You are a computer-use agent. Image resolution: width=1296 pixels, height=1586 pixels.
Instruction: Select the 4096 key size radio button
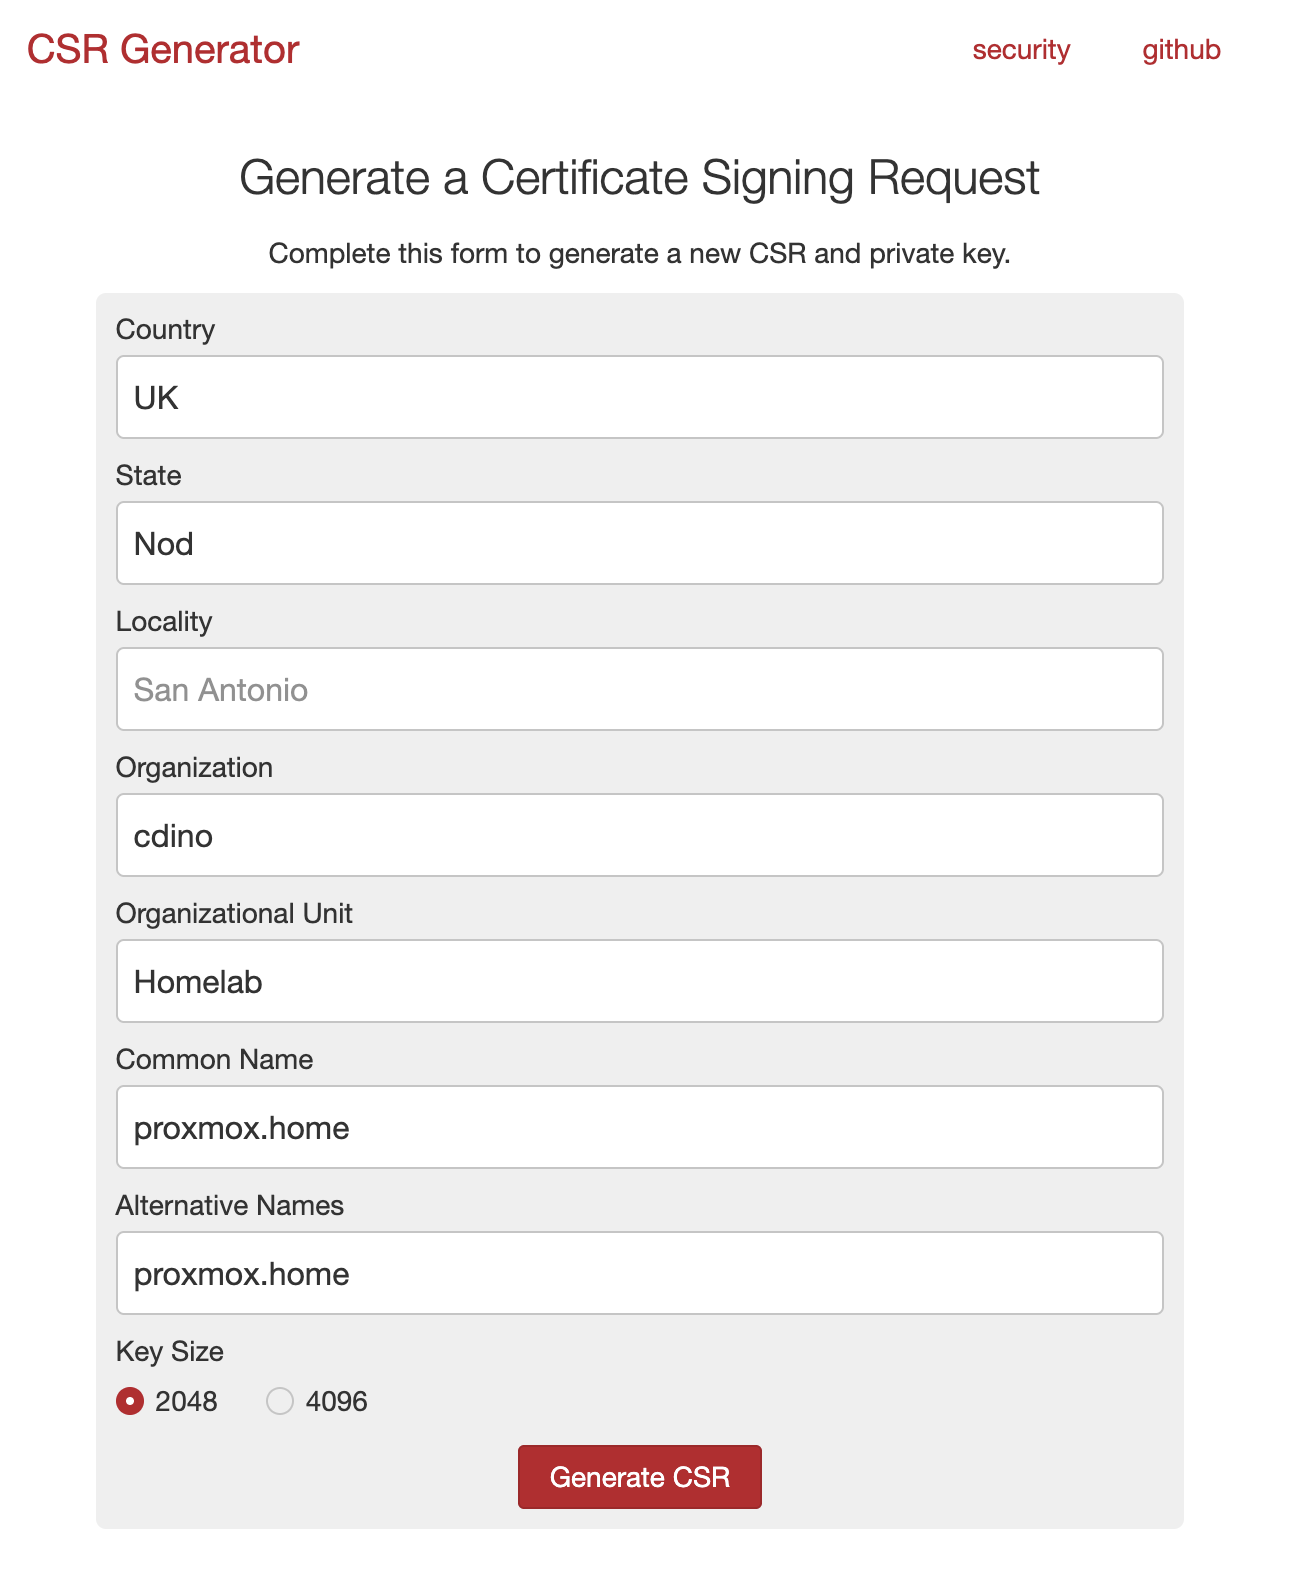[280, 1401]
